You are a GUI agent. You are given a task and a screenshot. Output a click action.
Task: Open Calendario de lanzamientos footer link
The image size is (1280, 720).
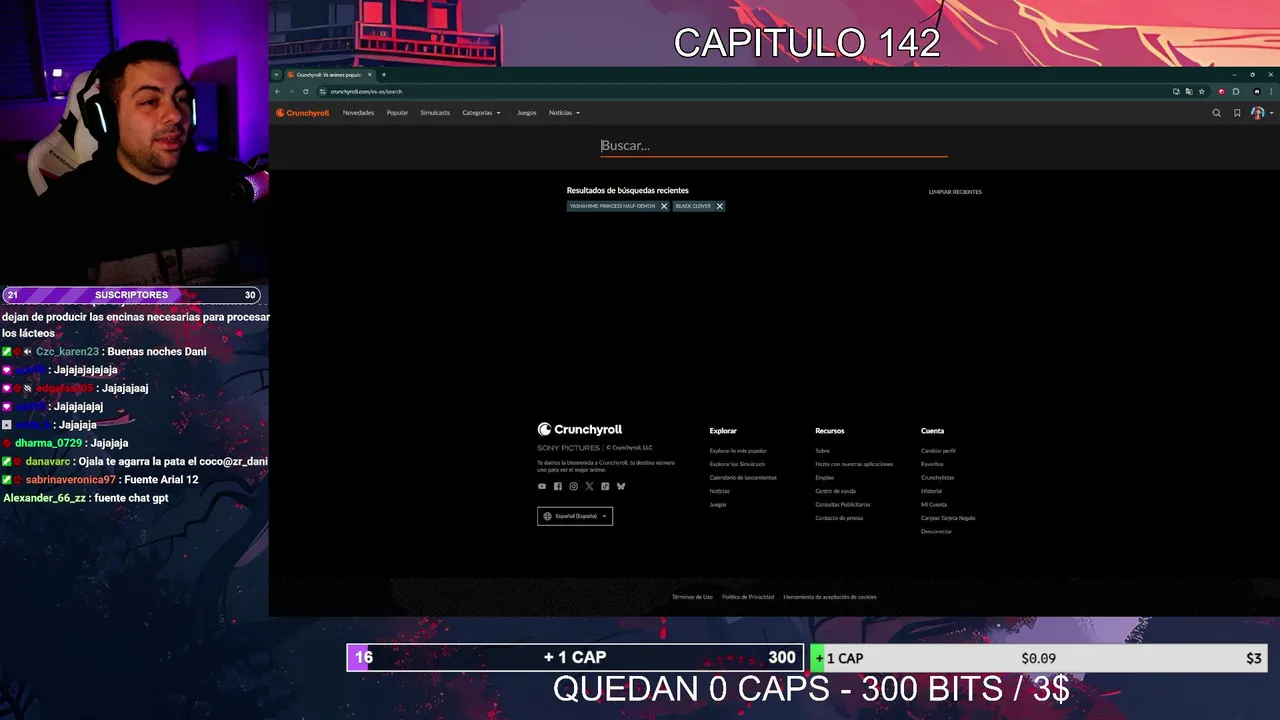click(743, 478)
